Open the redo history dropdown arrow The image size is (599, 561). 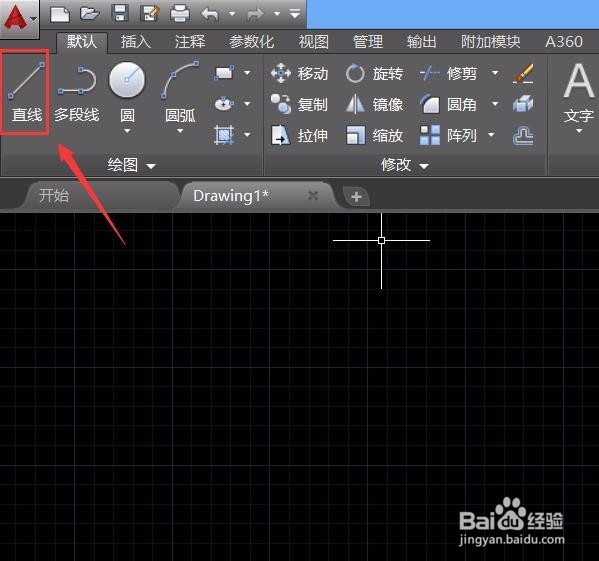(x=277, y=14)
